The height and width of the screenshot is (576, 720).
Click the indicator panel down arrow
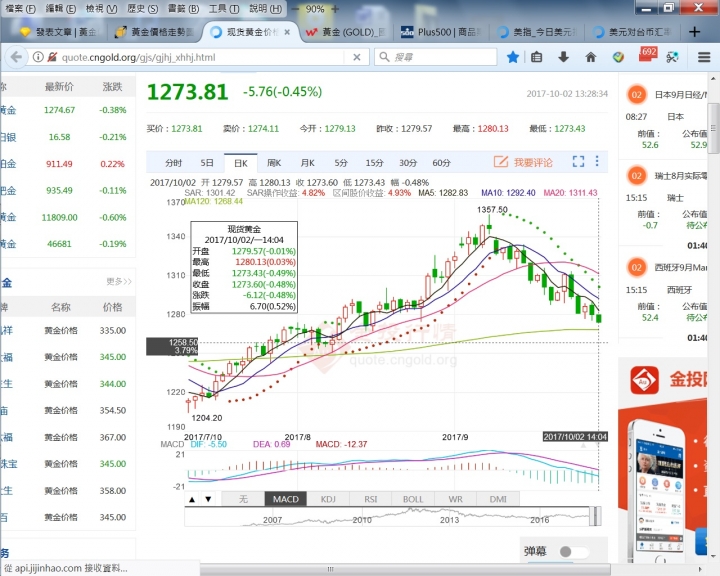coord(208,499)
